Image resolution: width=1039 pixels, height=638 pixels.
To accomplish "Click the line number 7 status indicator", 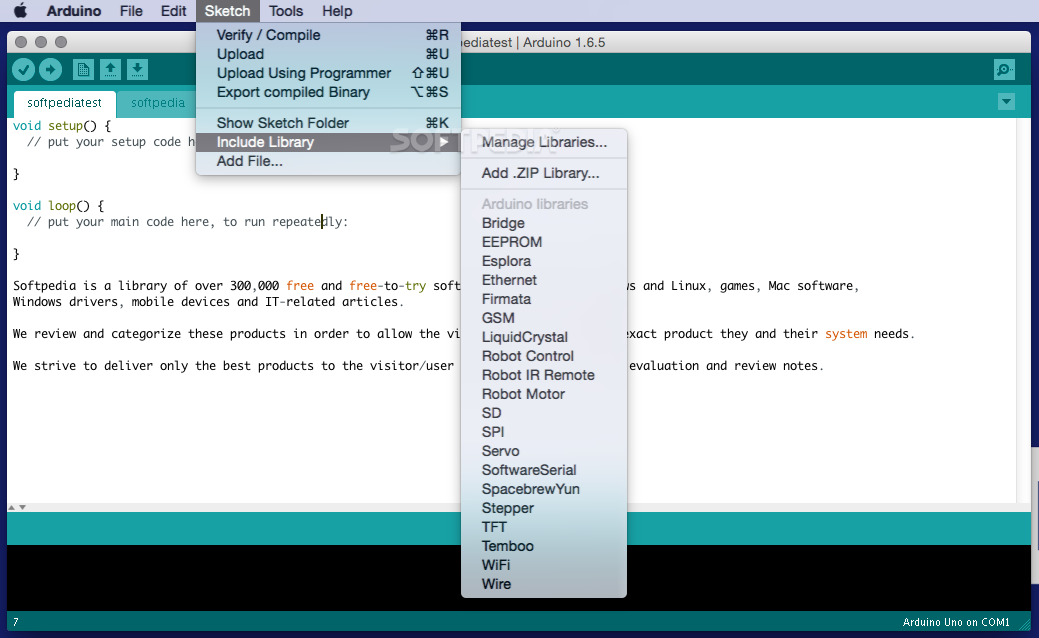I will tap(16, 622).
